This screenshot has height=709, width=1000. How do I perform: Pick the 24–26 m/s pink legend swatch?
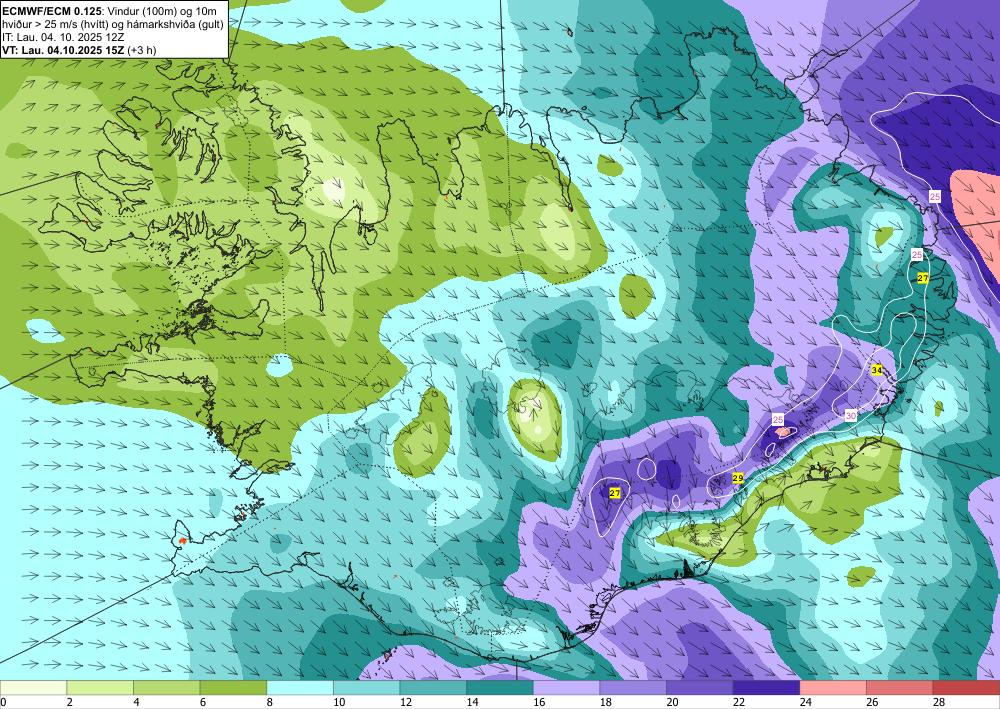coord(833,688)
